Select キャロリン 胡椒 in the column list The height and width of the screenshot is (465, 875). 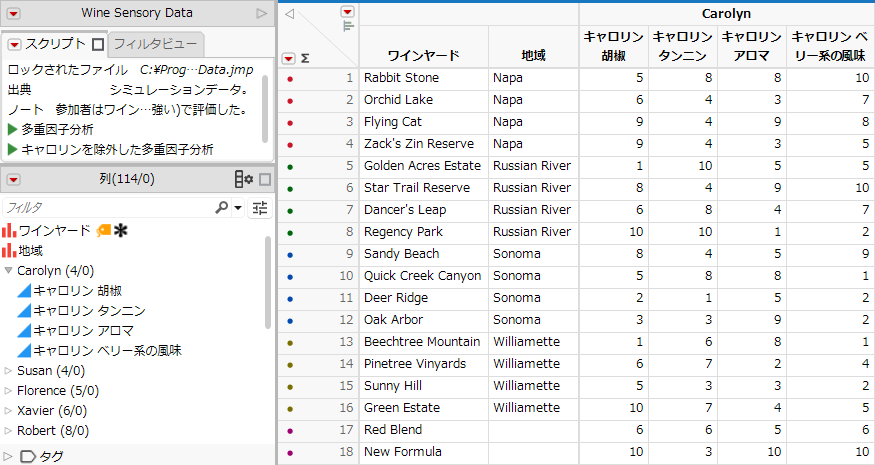pos(78,290)
